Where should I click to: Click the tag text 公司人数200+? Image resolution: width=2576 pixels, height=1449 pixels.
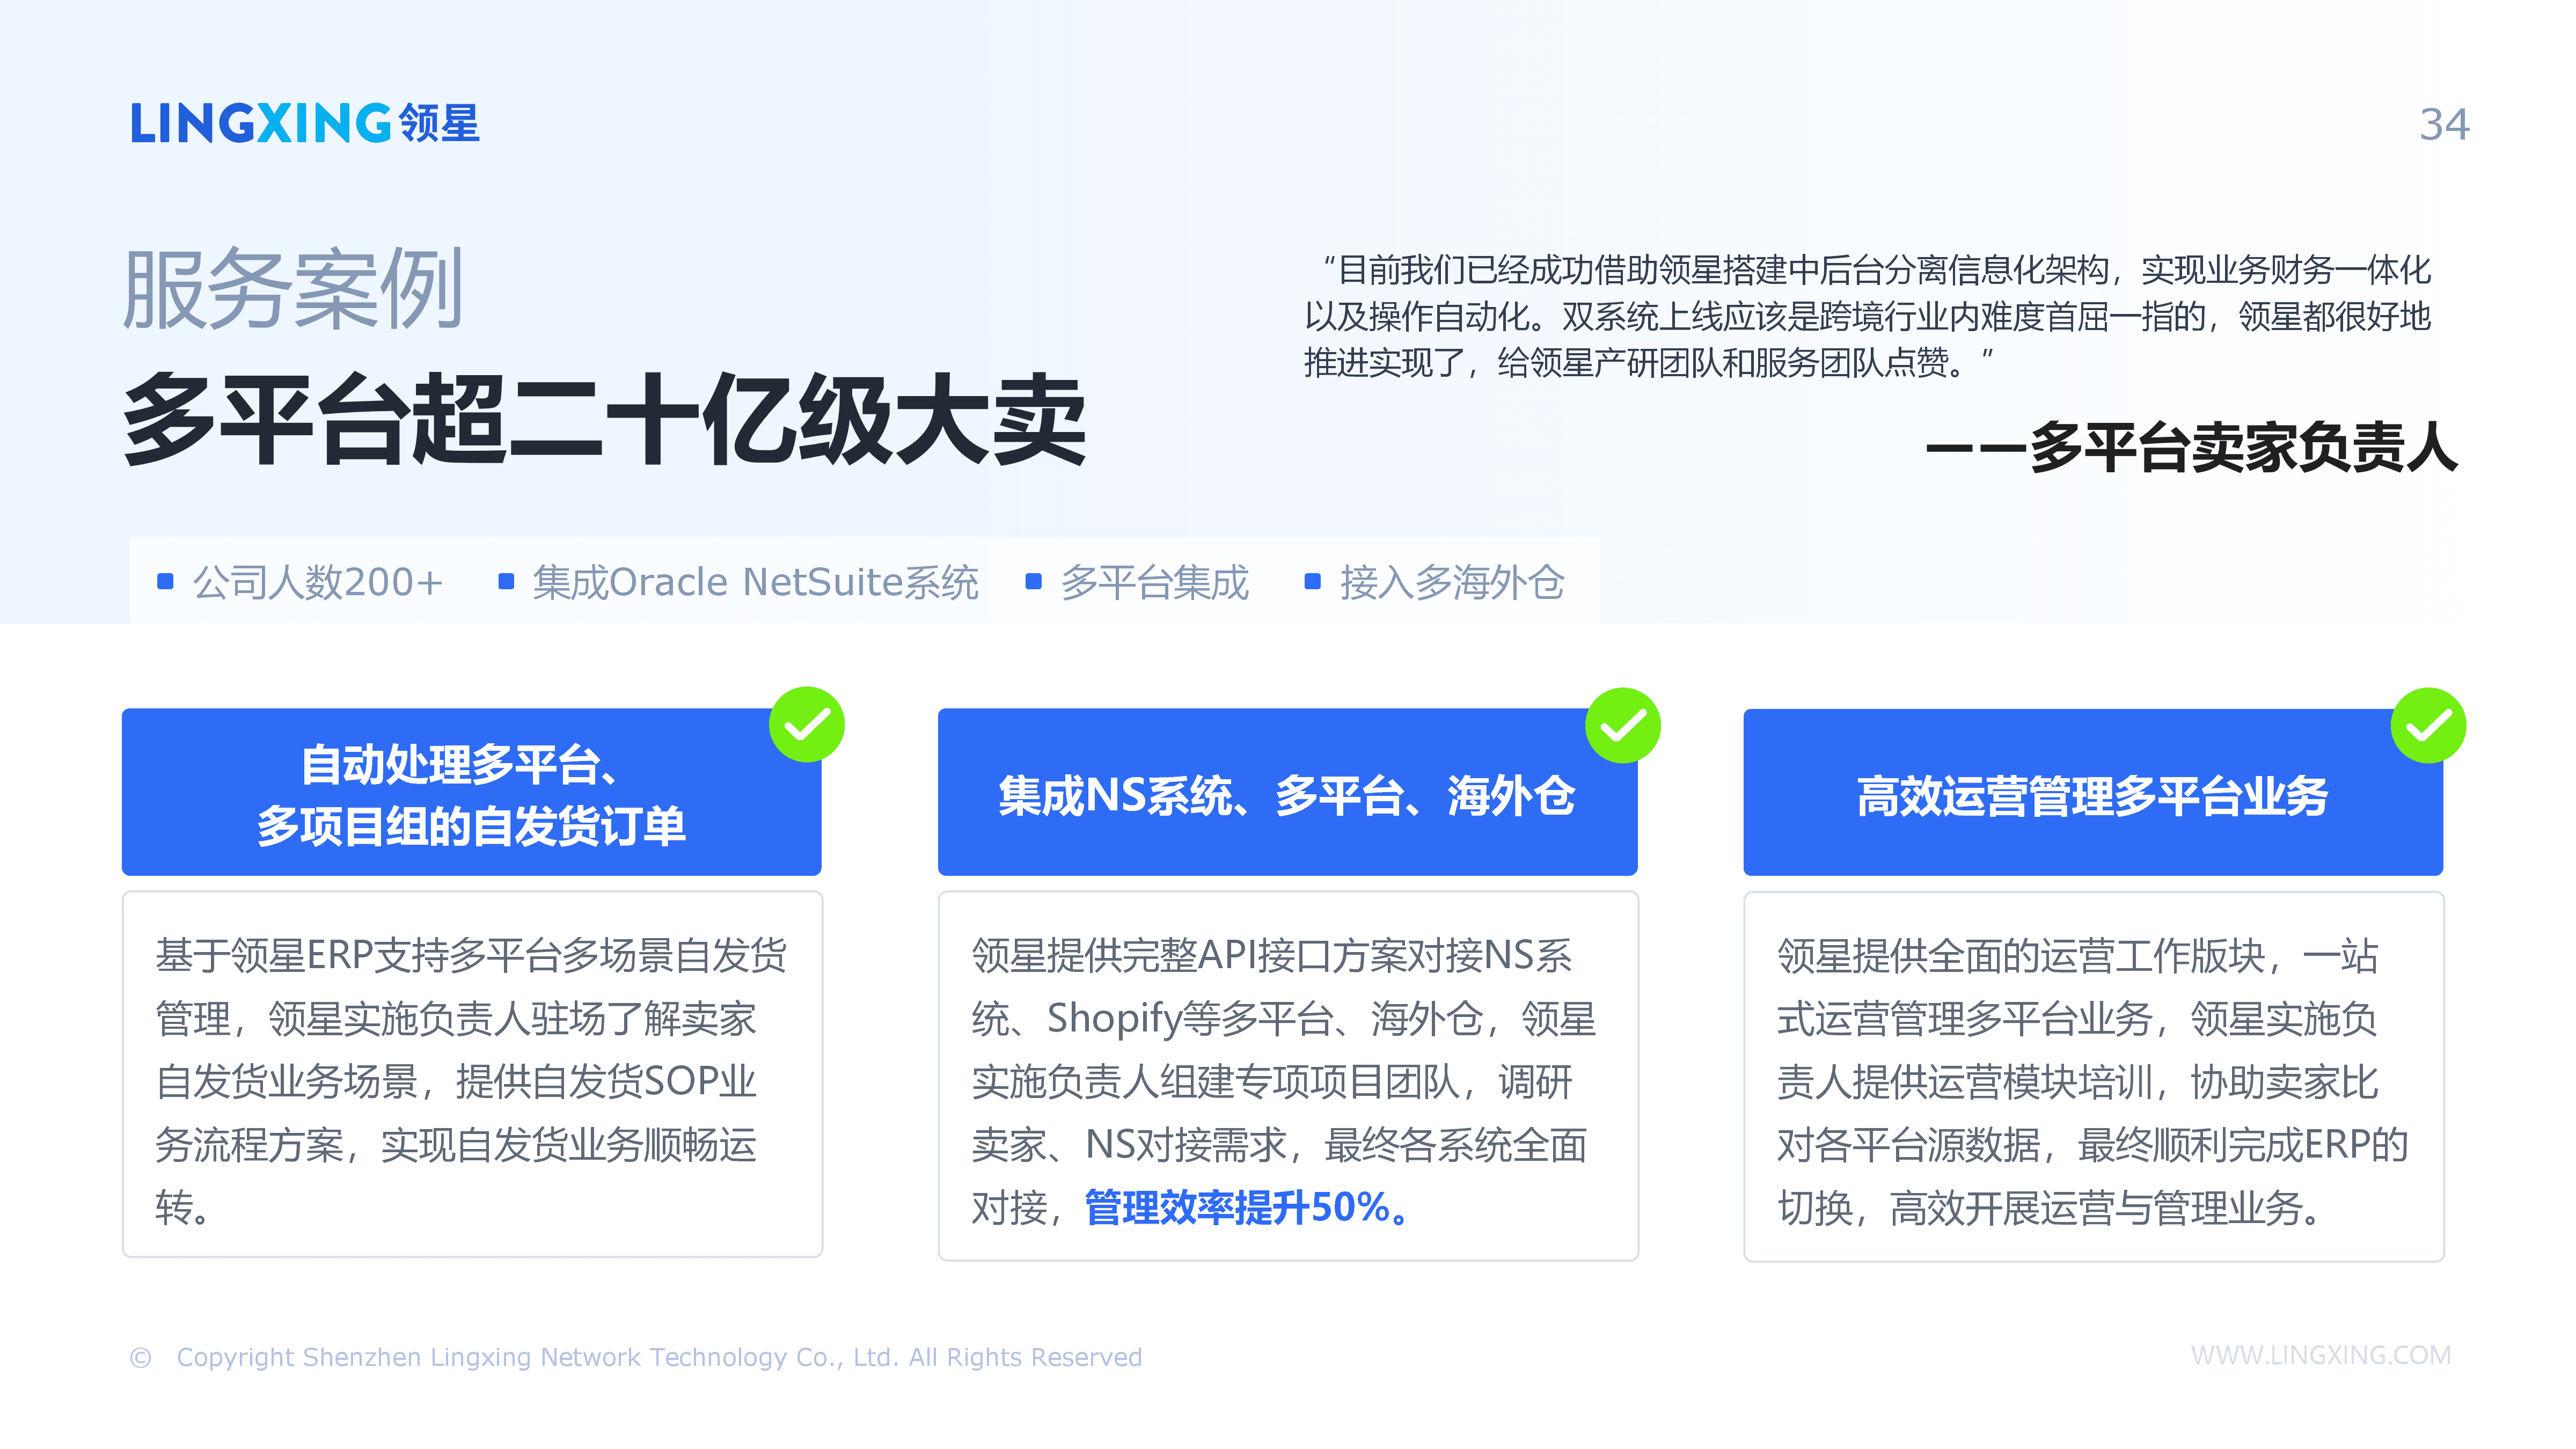point(318,582)
